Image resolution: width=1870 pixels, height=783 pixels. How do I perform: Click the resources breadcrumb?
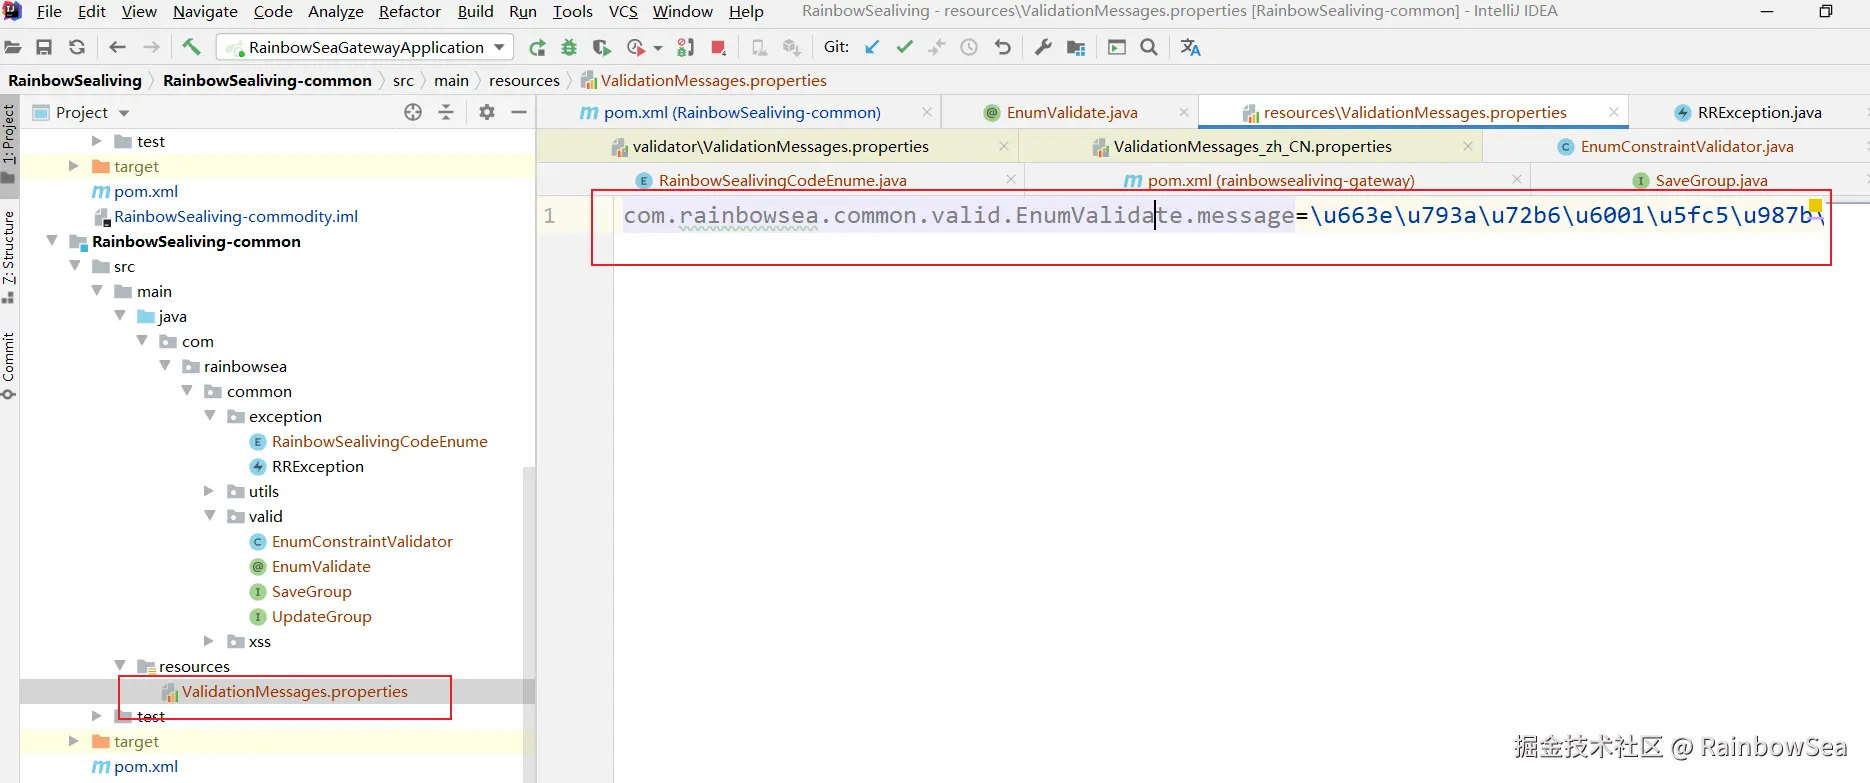click(524, 80)
